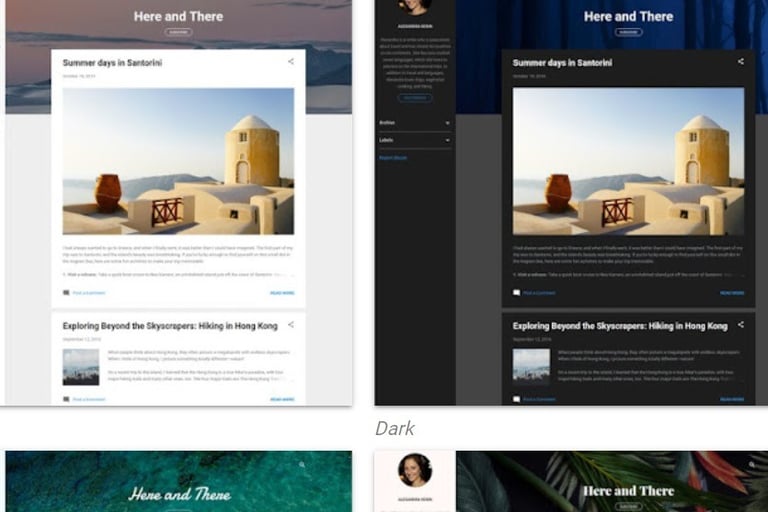Click comment icon under Santorini post, light theme
The height and width of the screenshot is (512, 768).
66,293
